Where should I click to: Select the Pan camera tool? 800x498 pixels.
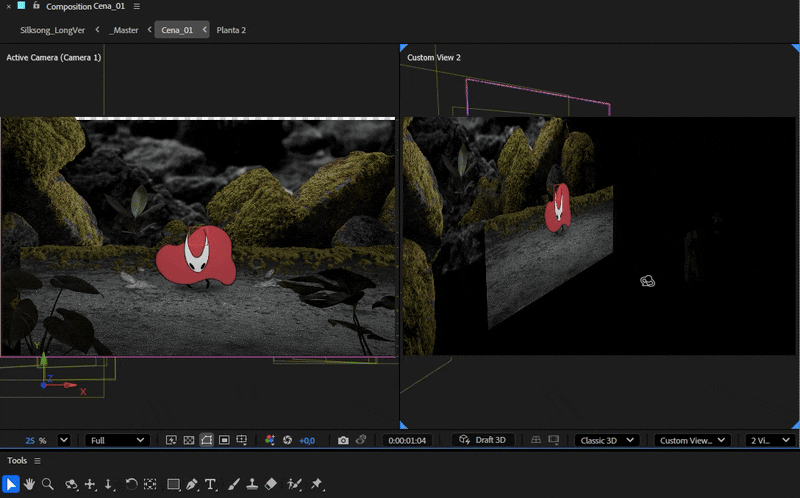click(90, 484)
